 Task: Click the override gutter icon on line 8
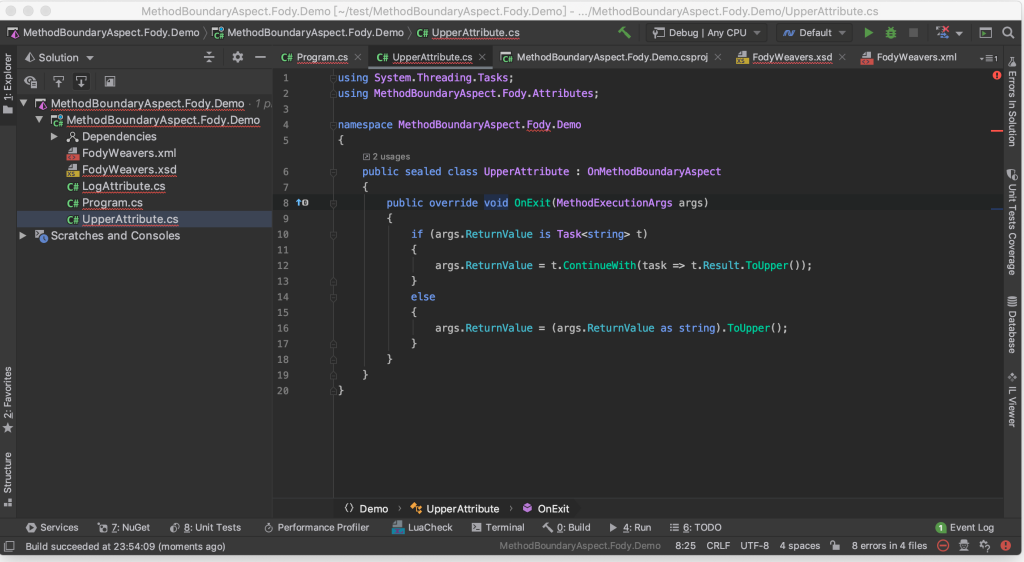(x=302, y=203)
